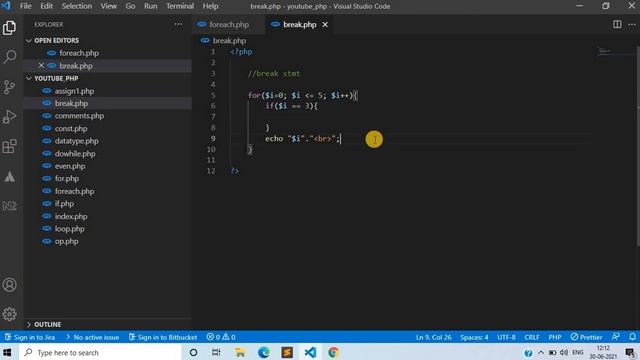
Task: Open the Extensions view
Action: [9, 146]
